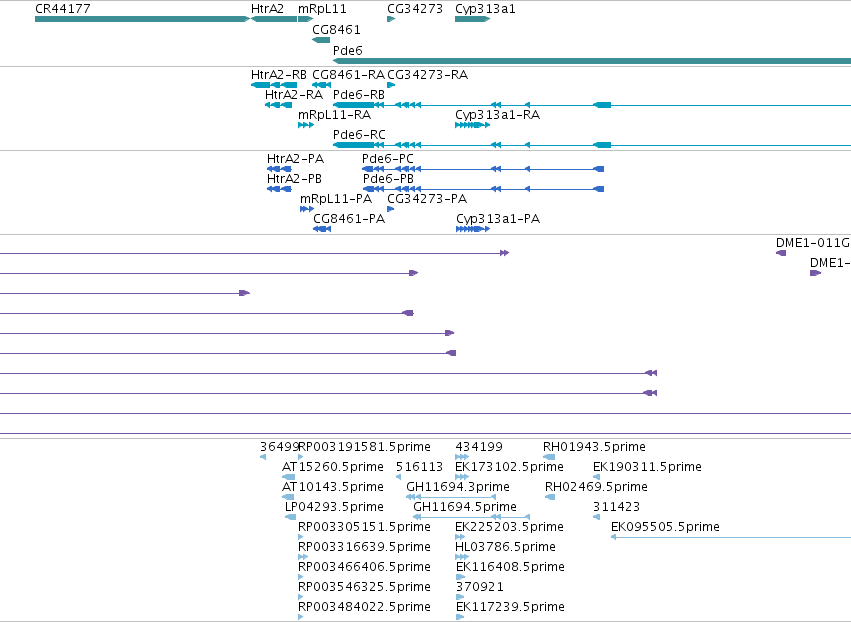Screen dimensions: 851x622
Task: Click the GH11694.5prime EST label
Action: pos(465,507)
